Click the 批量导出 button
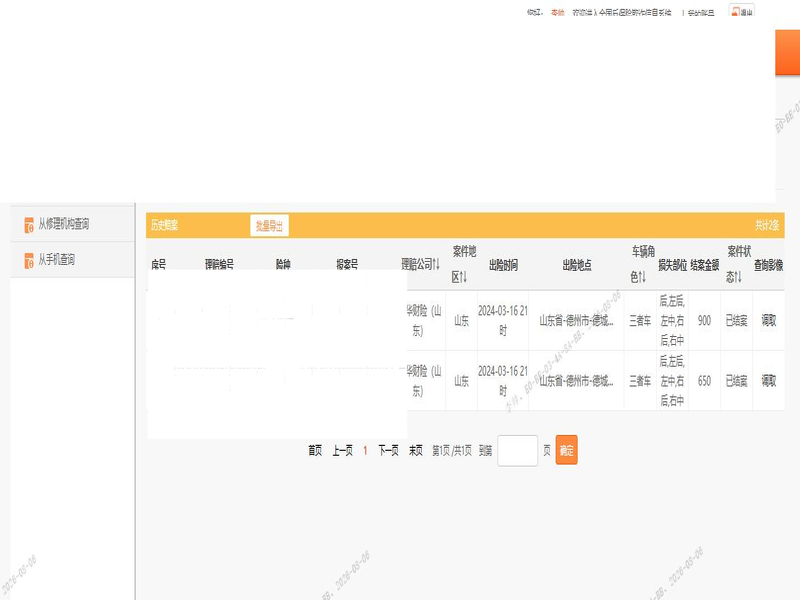Screen dimensions: 800x600 (269, 226)
